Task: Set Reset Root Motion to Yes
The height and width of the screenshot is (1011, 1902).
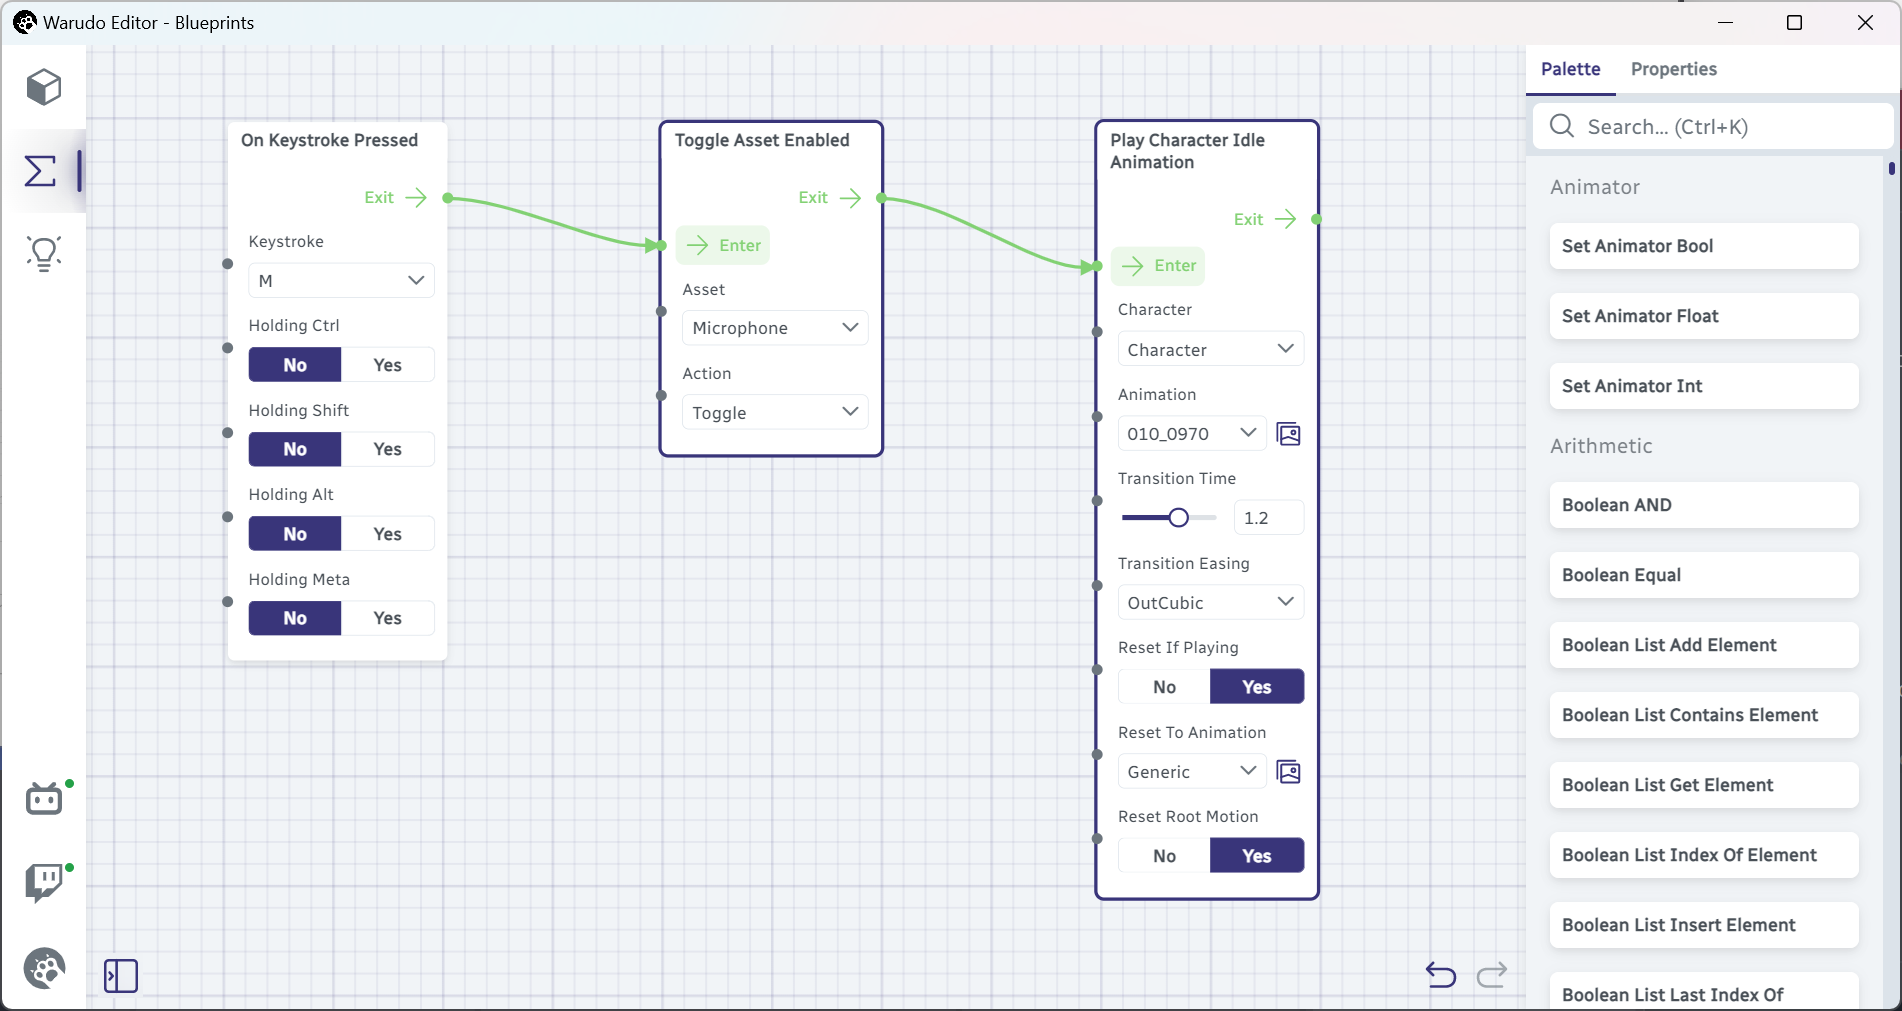Action: click(1257, 856)
